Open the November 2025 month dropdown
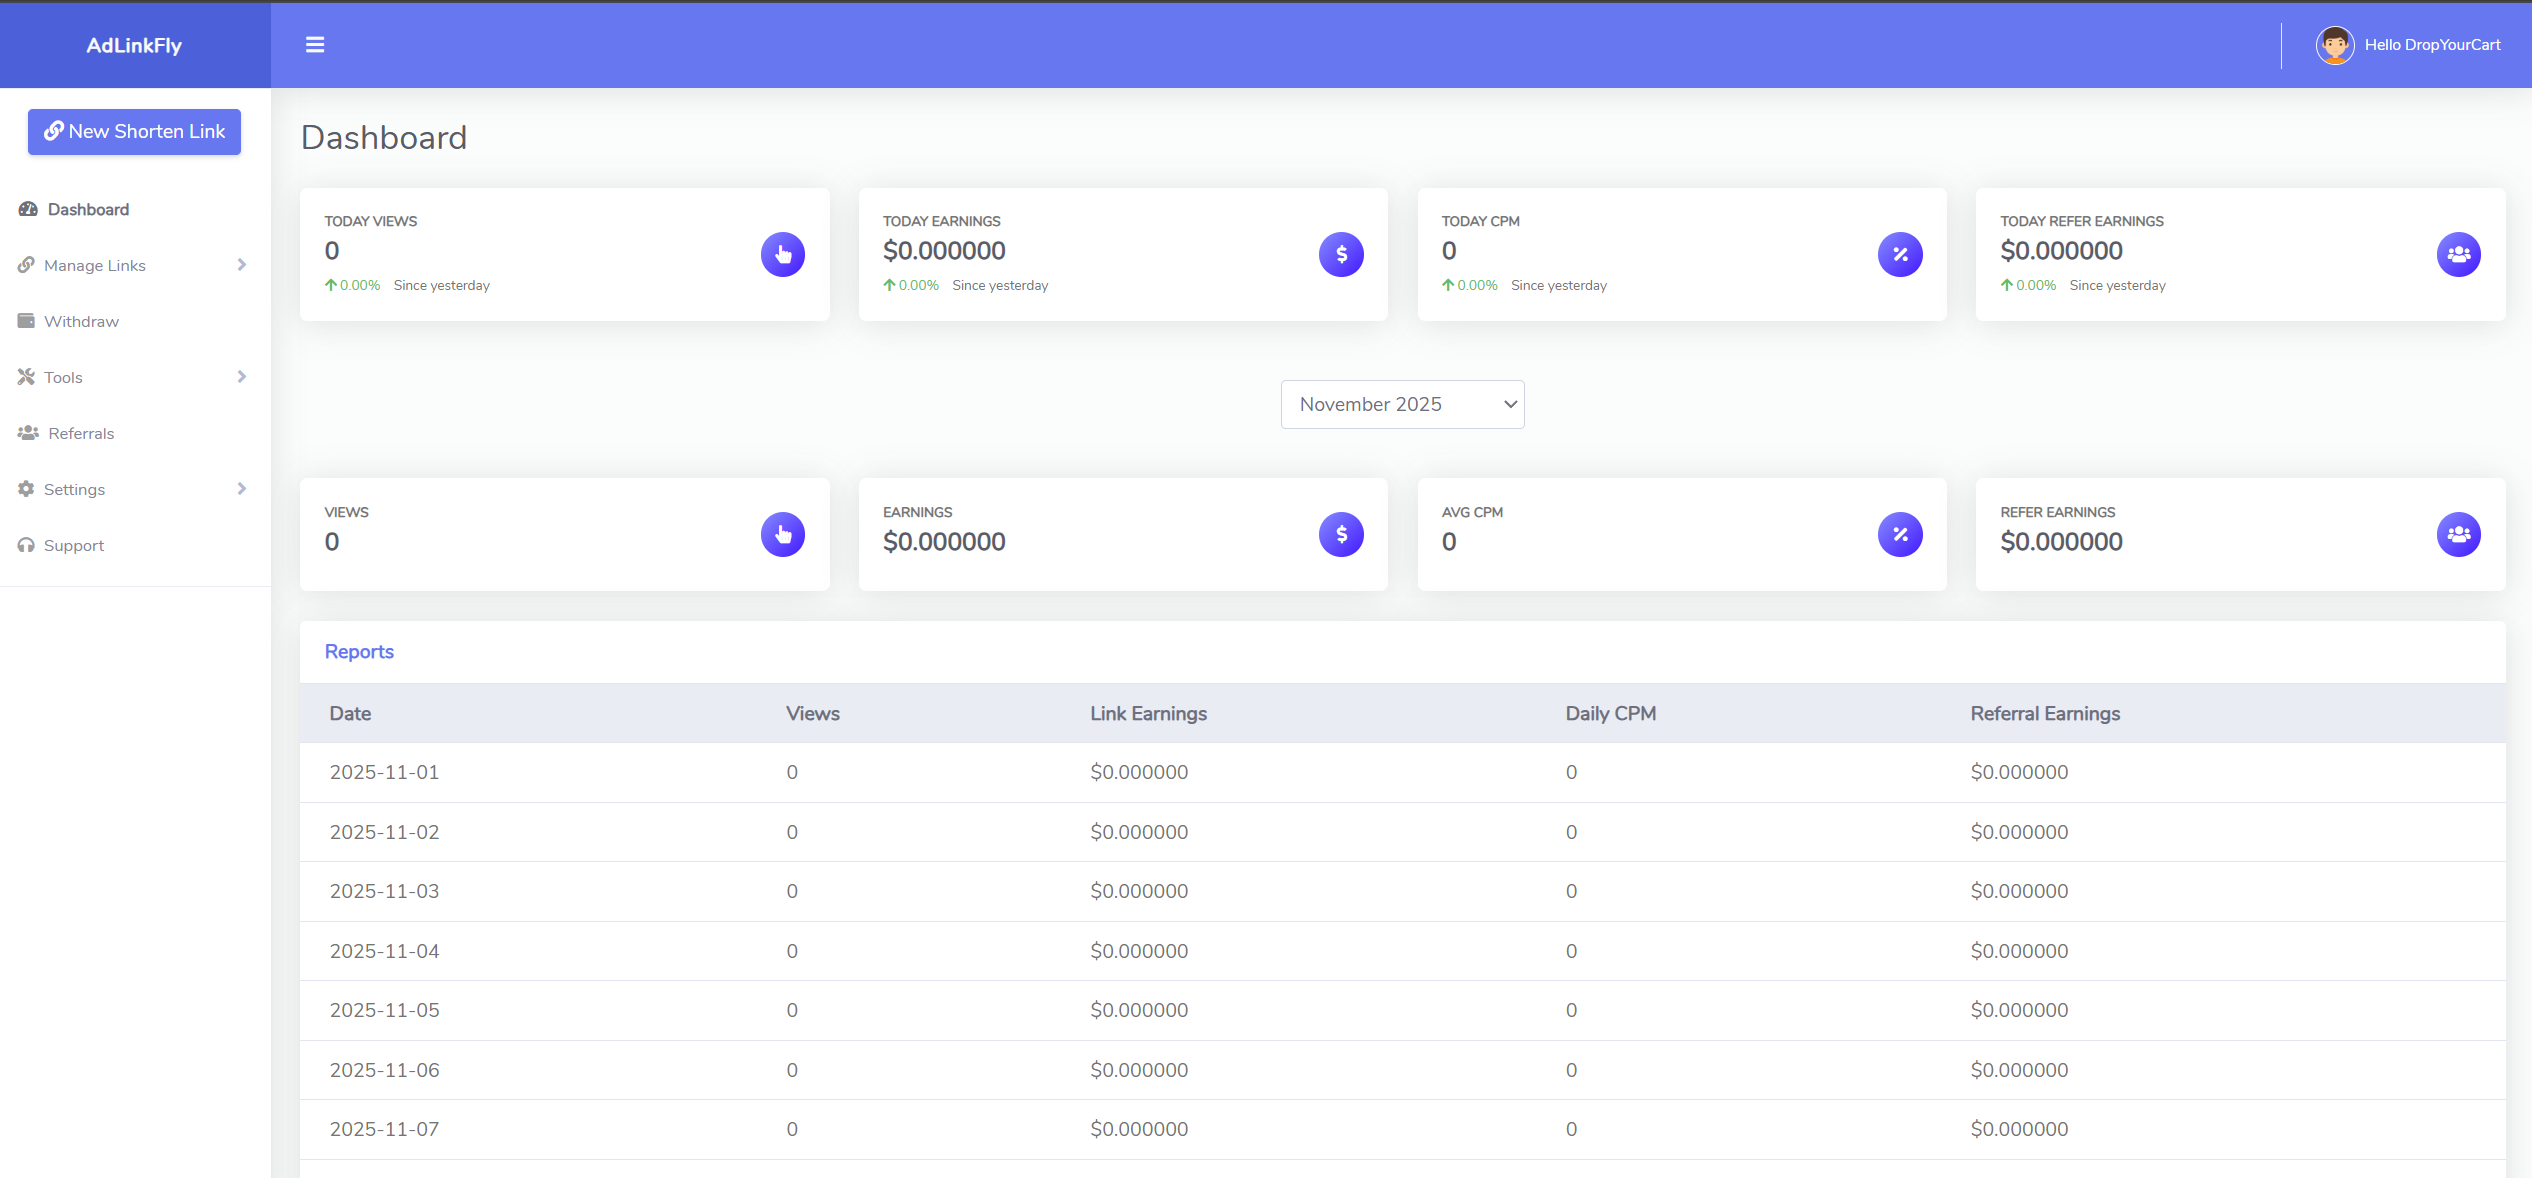Image resolution: width=2532 pixels, height=1178 pixels. [1402, 404]
